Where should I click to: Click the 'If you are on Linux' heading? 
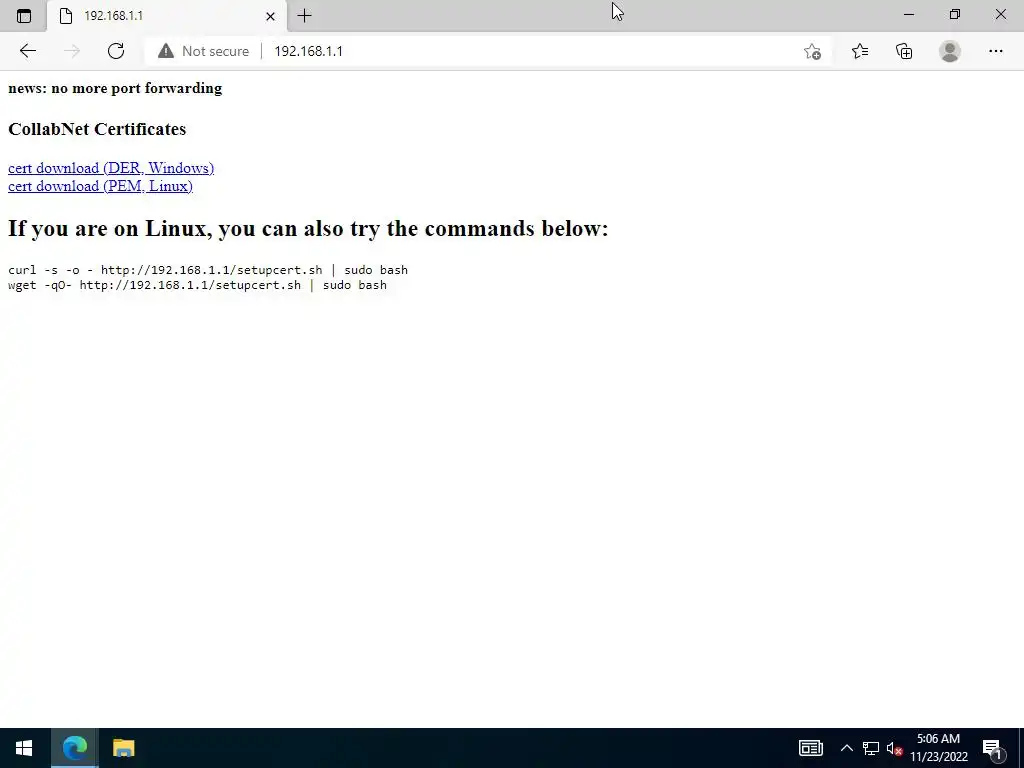(x=308, y=229)
